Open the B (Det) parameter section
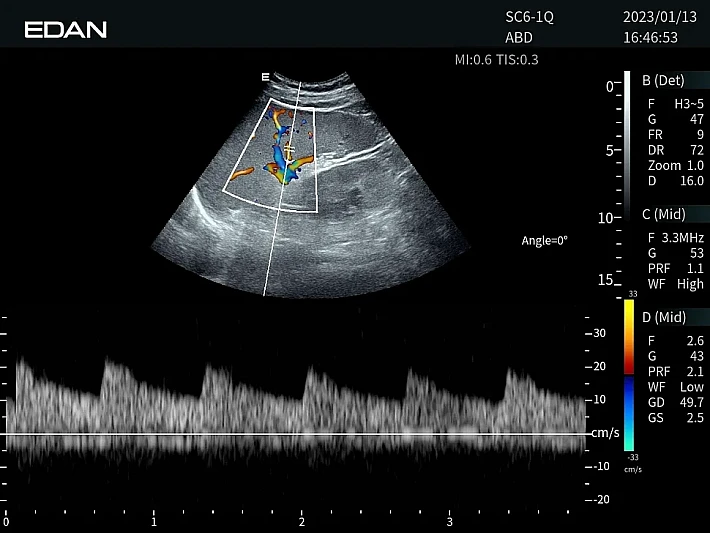Viewport: 710px width, 533px height. [x=663, y=80]
